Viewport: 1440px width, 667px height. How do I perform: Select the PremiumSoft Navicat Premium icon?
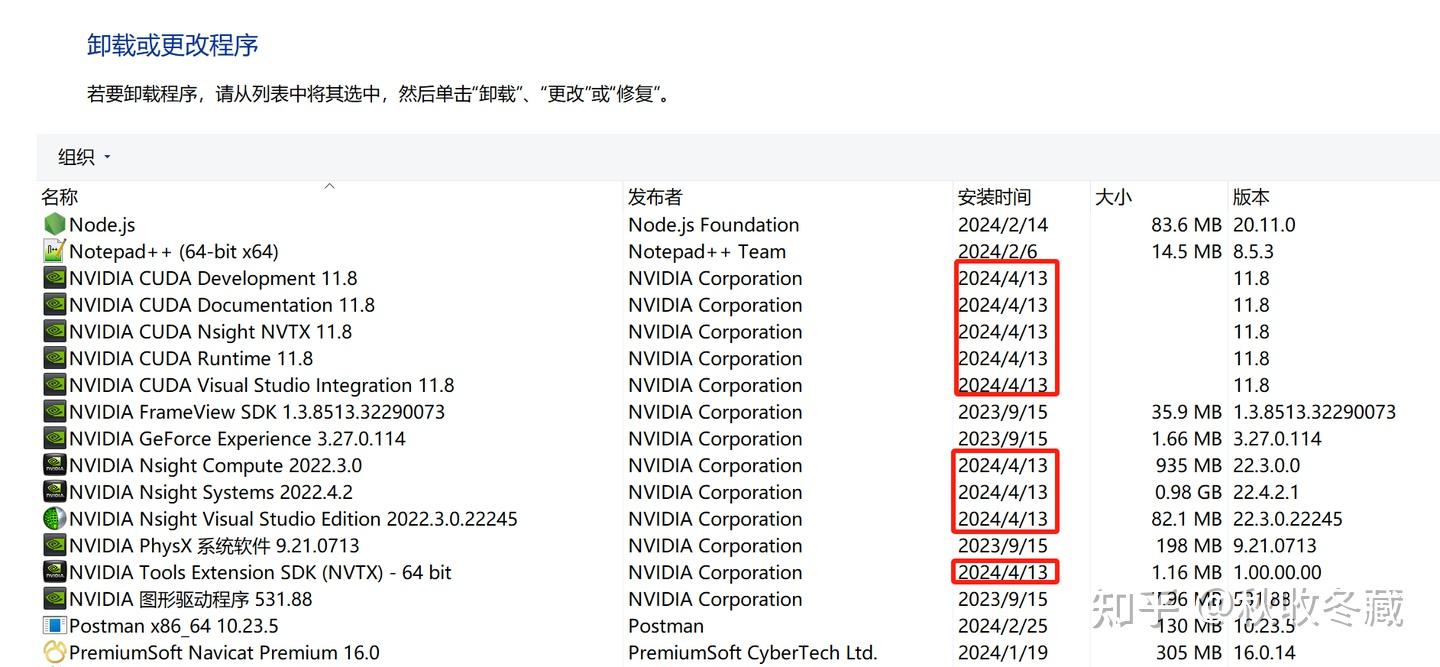pyautogui.click(x=54, y=652)
